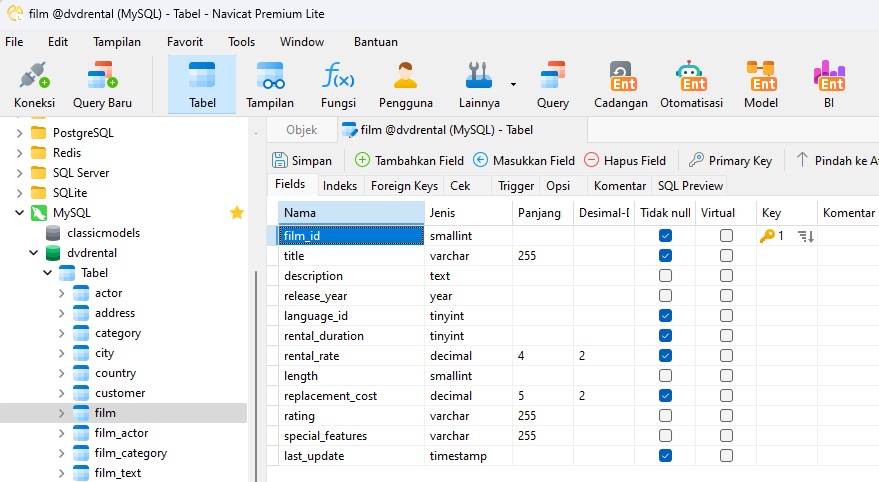The height and width of the screenshot is (482, 879).
Task: Switch to the Indeks tab
Action: pos(340,186)
